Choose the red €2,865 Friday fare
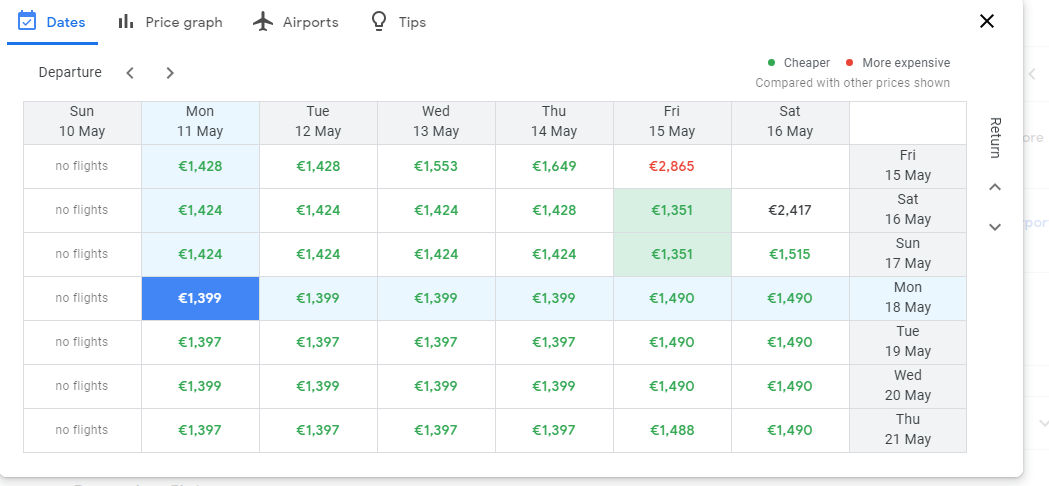This screenshot has width=1049, height=486. click(x=672, y=166)
